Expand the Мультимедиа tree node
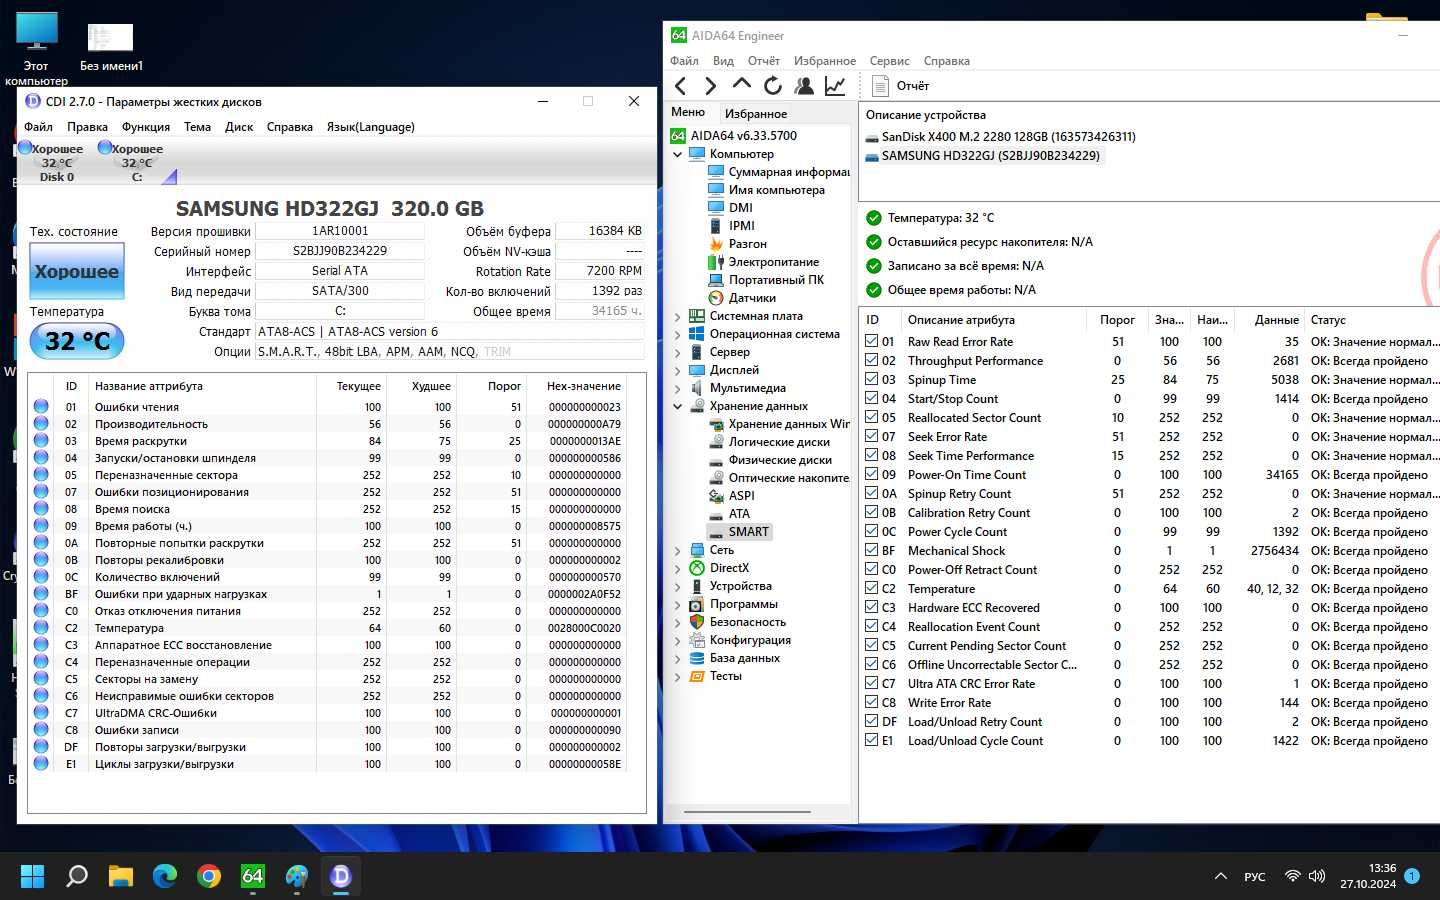1440x900 pixels. pos(677,389)
